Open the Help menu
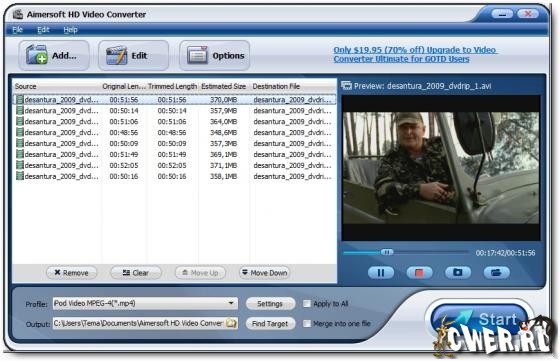This screenshot has width=560, height=361. pos(70,30)
